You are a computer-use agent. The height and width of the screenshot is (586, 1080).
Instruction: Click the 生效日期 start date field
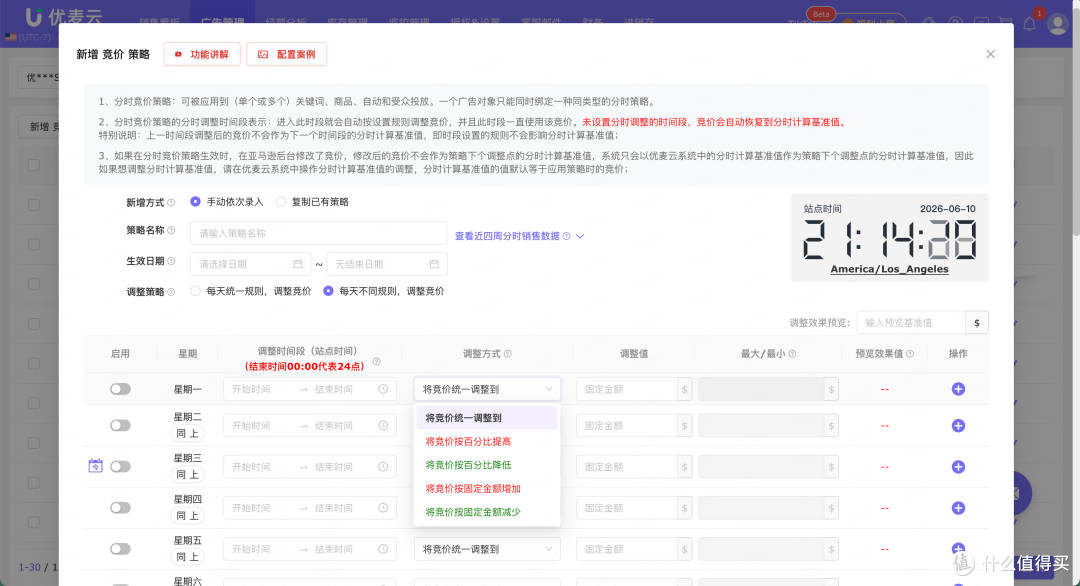click(x=251, y=264)
